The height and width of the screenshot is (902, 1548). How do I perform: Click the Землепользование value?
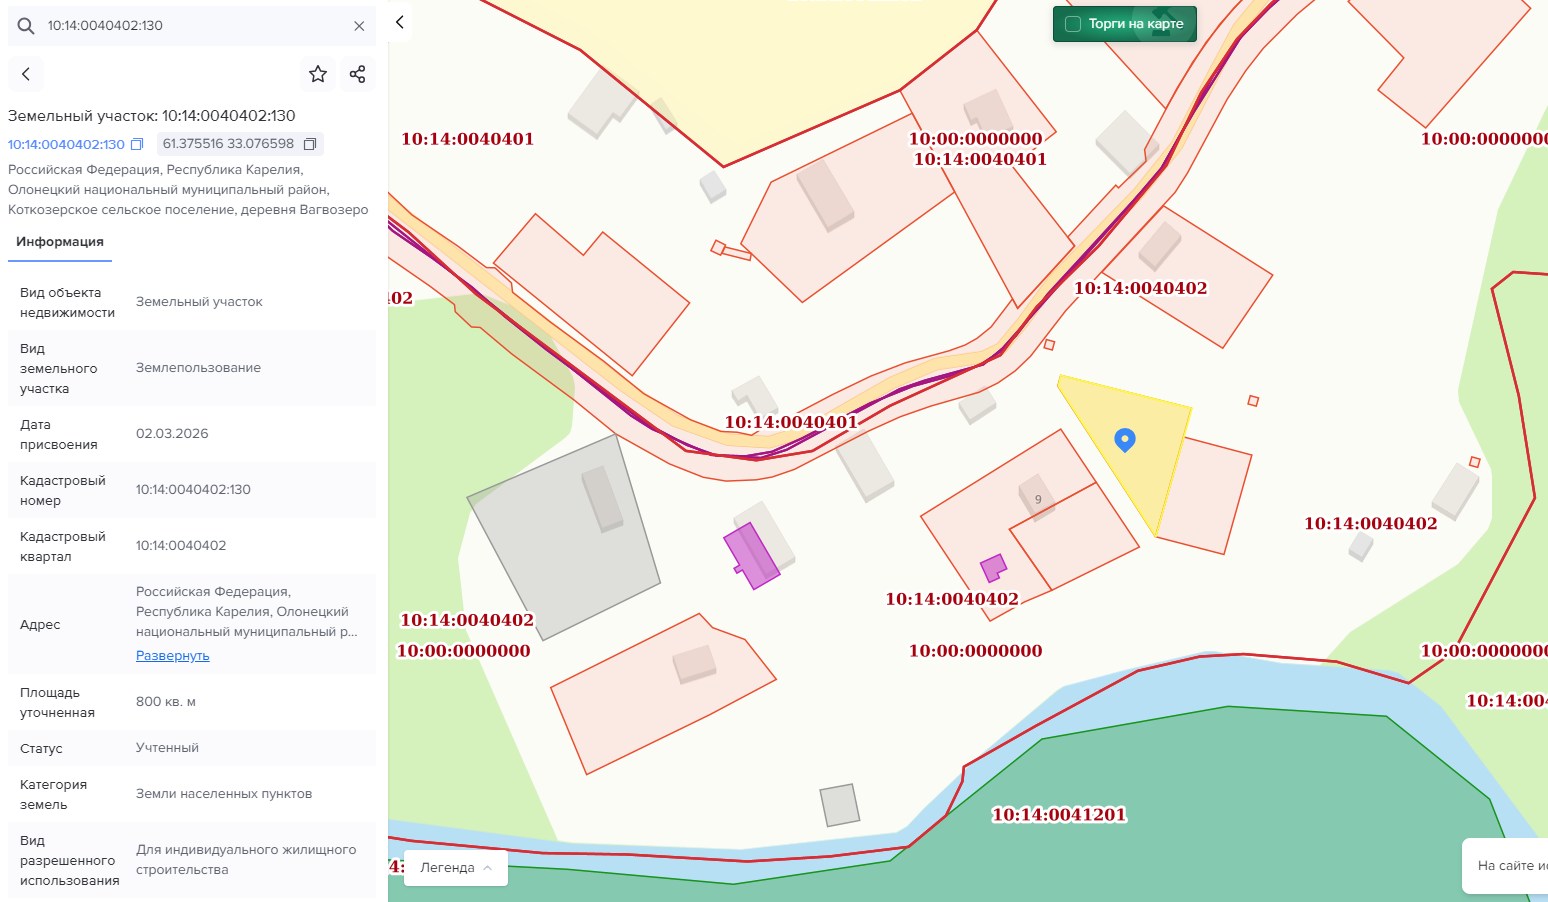click(x=198, y=368)
